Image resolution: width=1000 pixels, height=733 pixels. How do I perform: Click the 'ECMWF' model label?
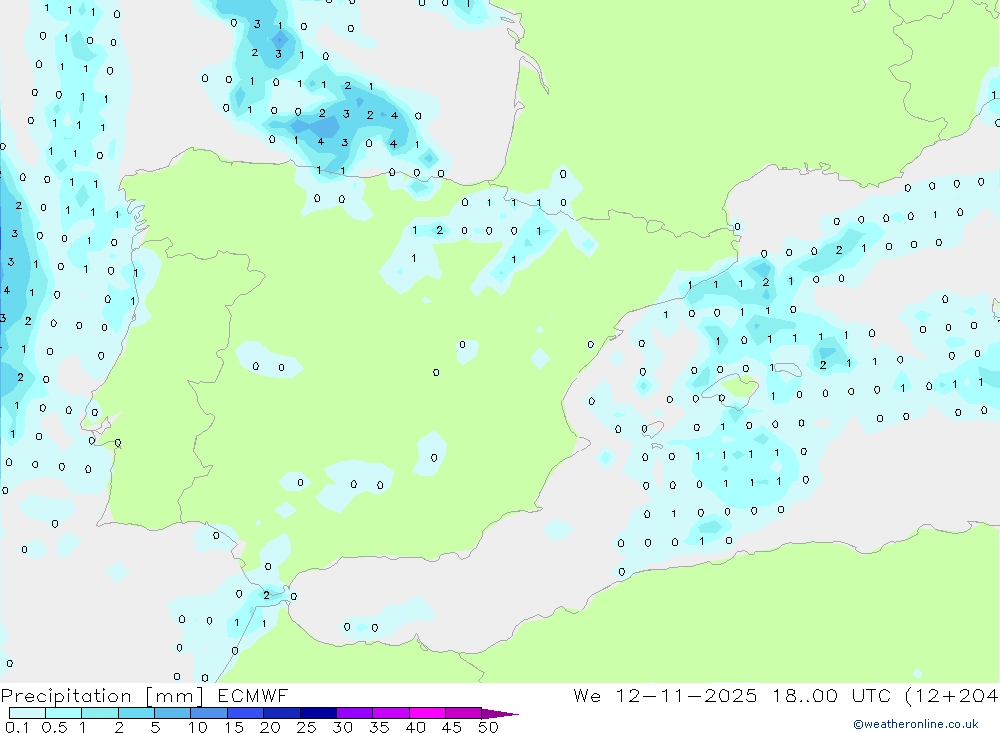tap(253, 695)
